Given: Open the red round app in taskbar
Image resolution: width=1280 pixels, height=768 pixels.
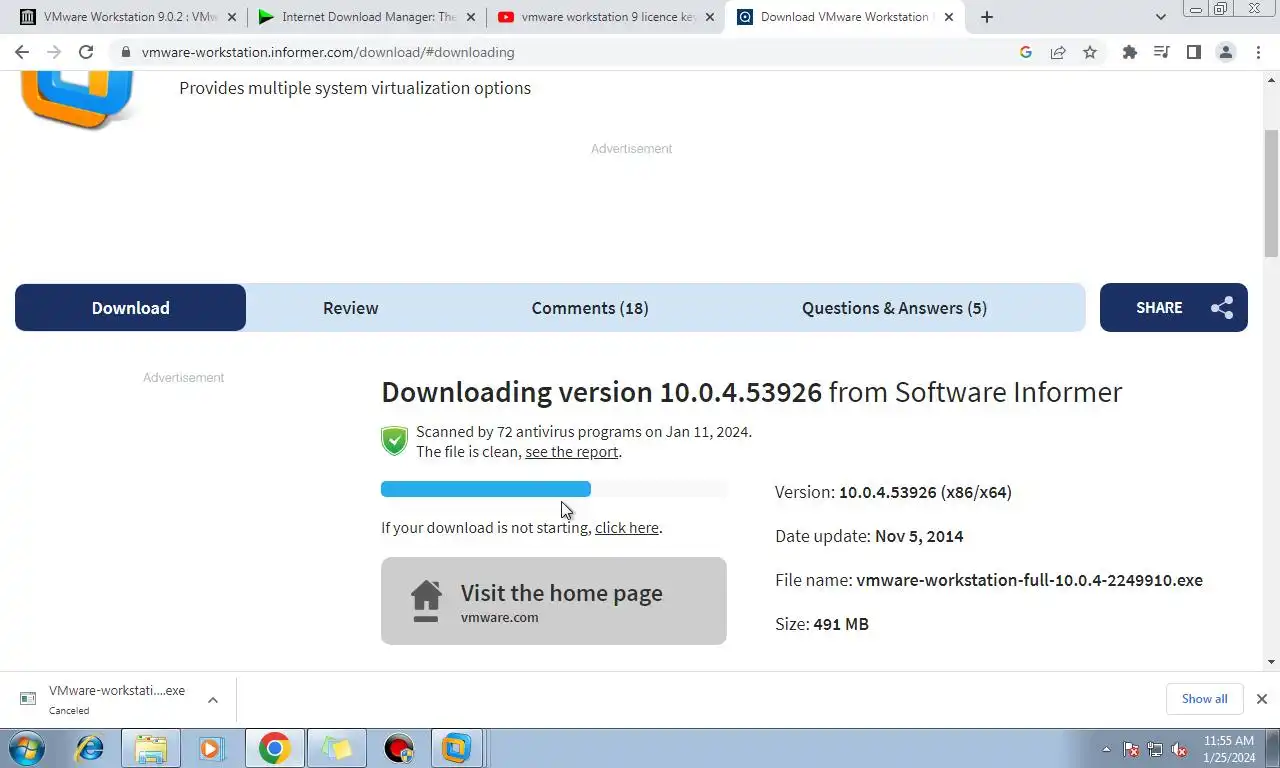Looking at the screenshot, I should [399, 748].
